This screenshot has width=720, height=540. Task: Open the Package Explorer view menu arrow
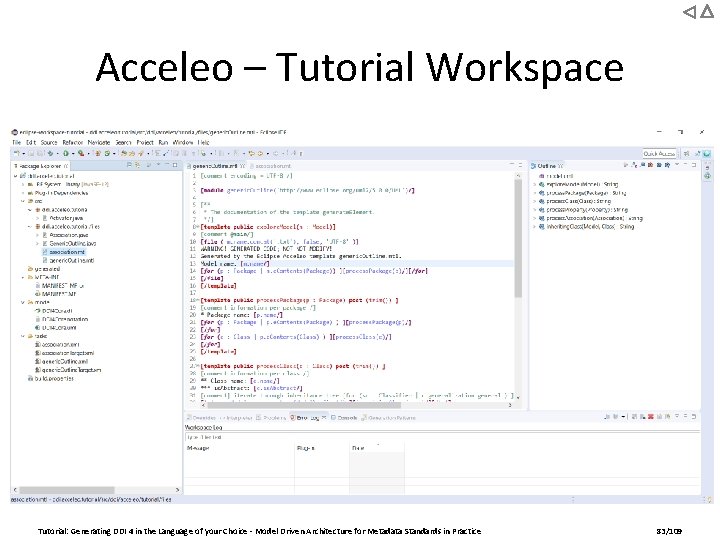point(158,165)
